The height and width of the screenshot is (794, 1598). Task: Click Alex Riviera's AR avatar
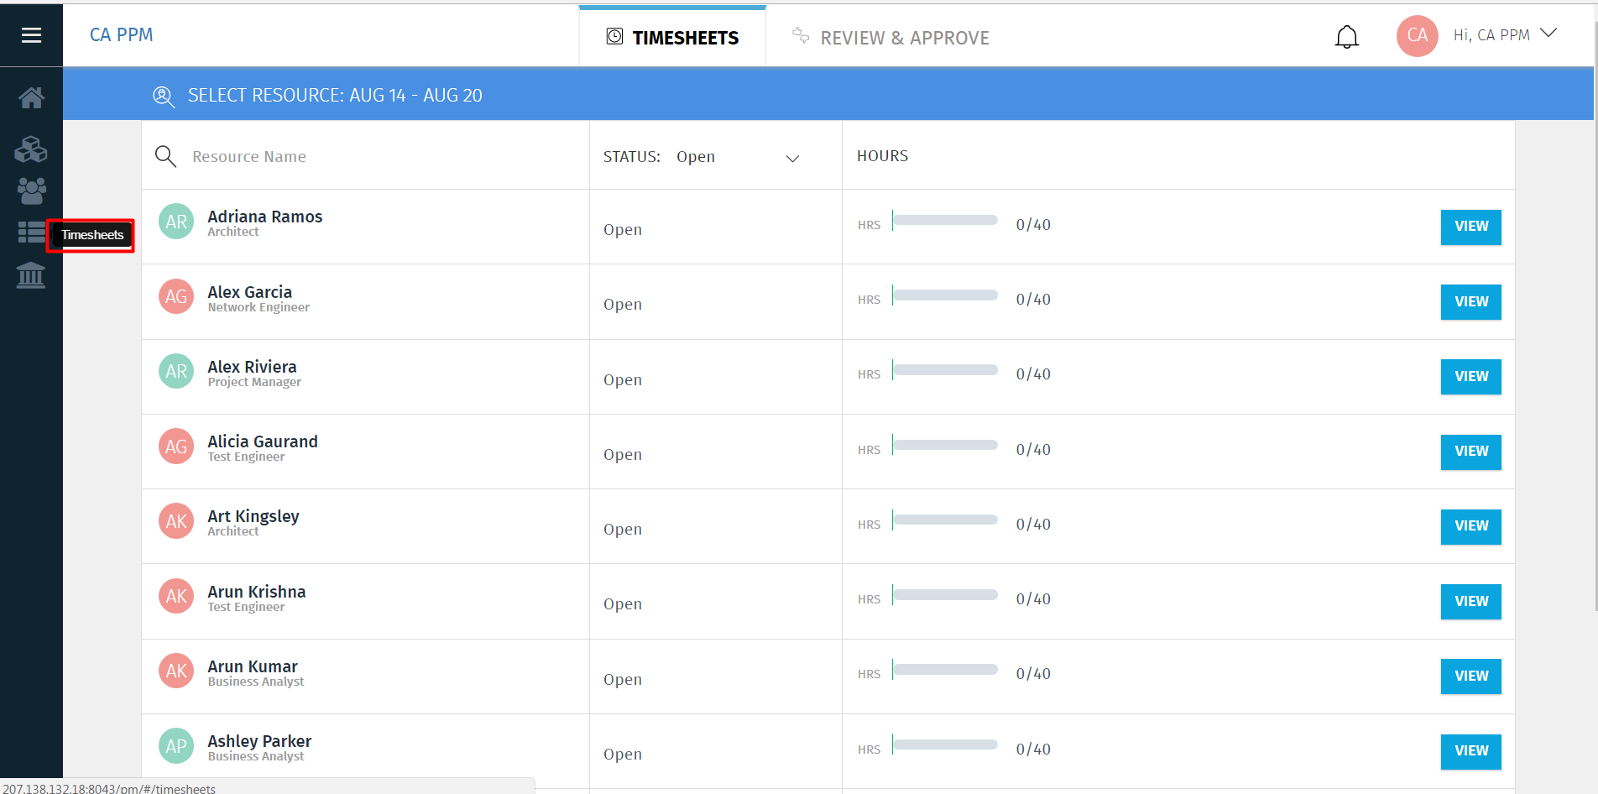tap(176, 372)
